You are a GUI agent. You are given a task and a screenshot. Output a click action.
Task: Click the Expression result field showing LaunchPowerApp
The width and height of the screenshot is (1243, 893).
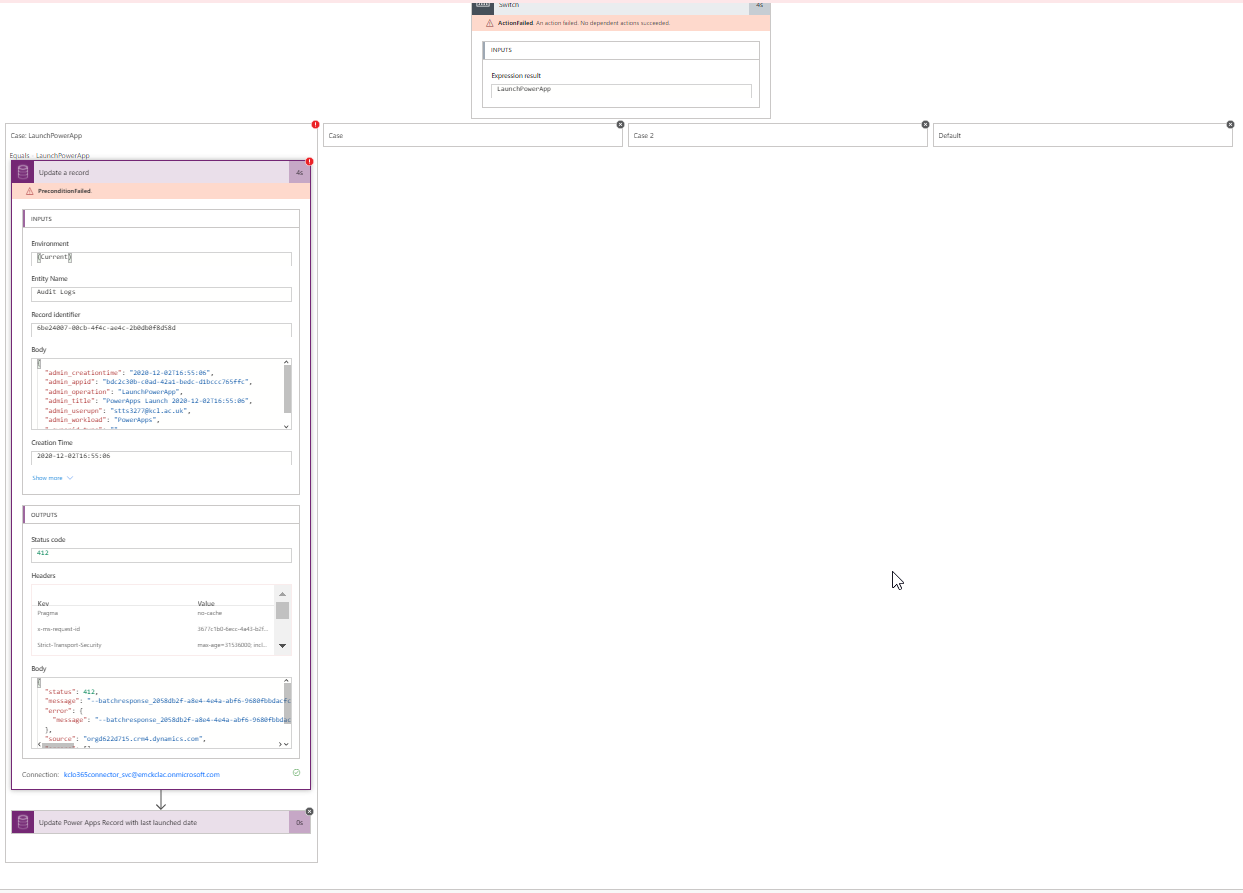[x=620, y=91]
